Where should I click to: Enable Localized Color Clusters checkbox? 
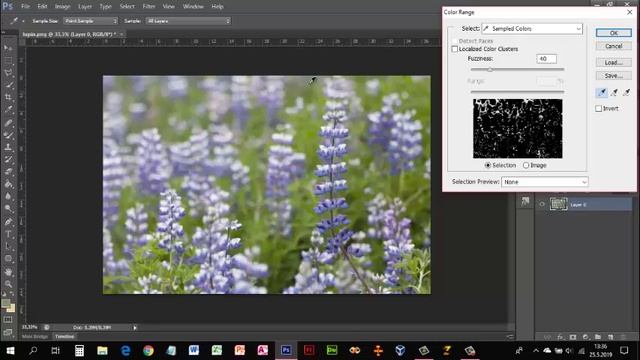click(x=454, y=49)
